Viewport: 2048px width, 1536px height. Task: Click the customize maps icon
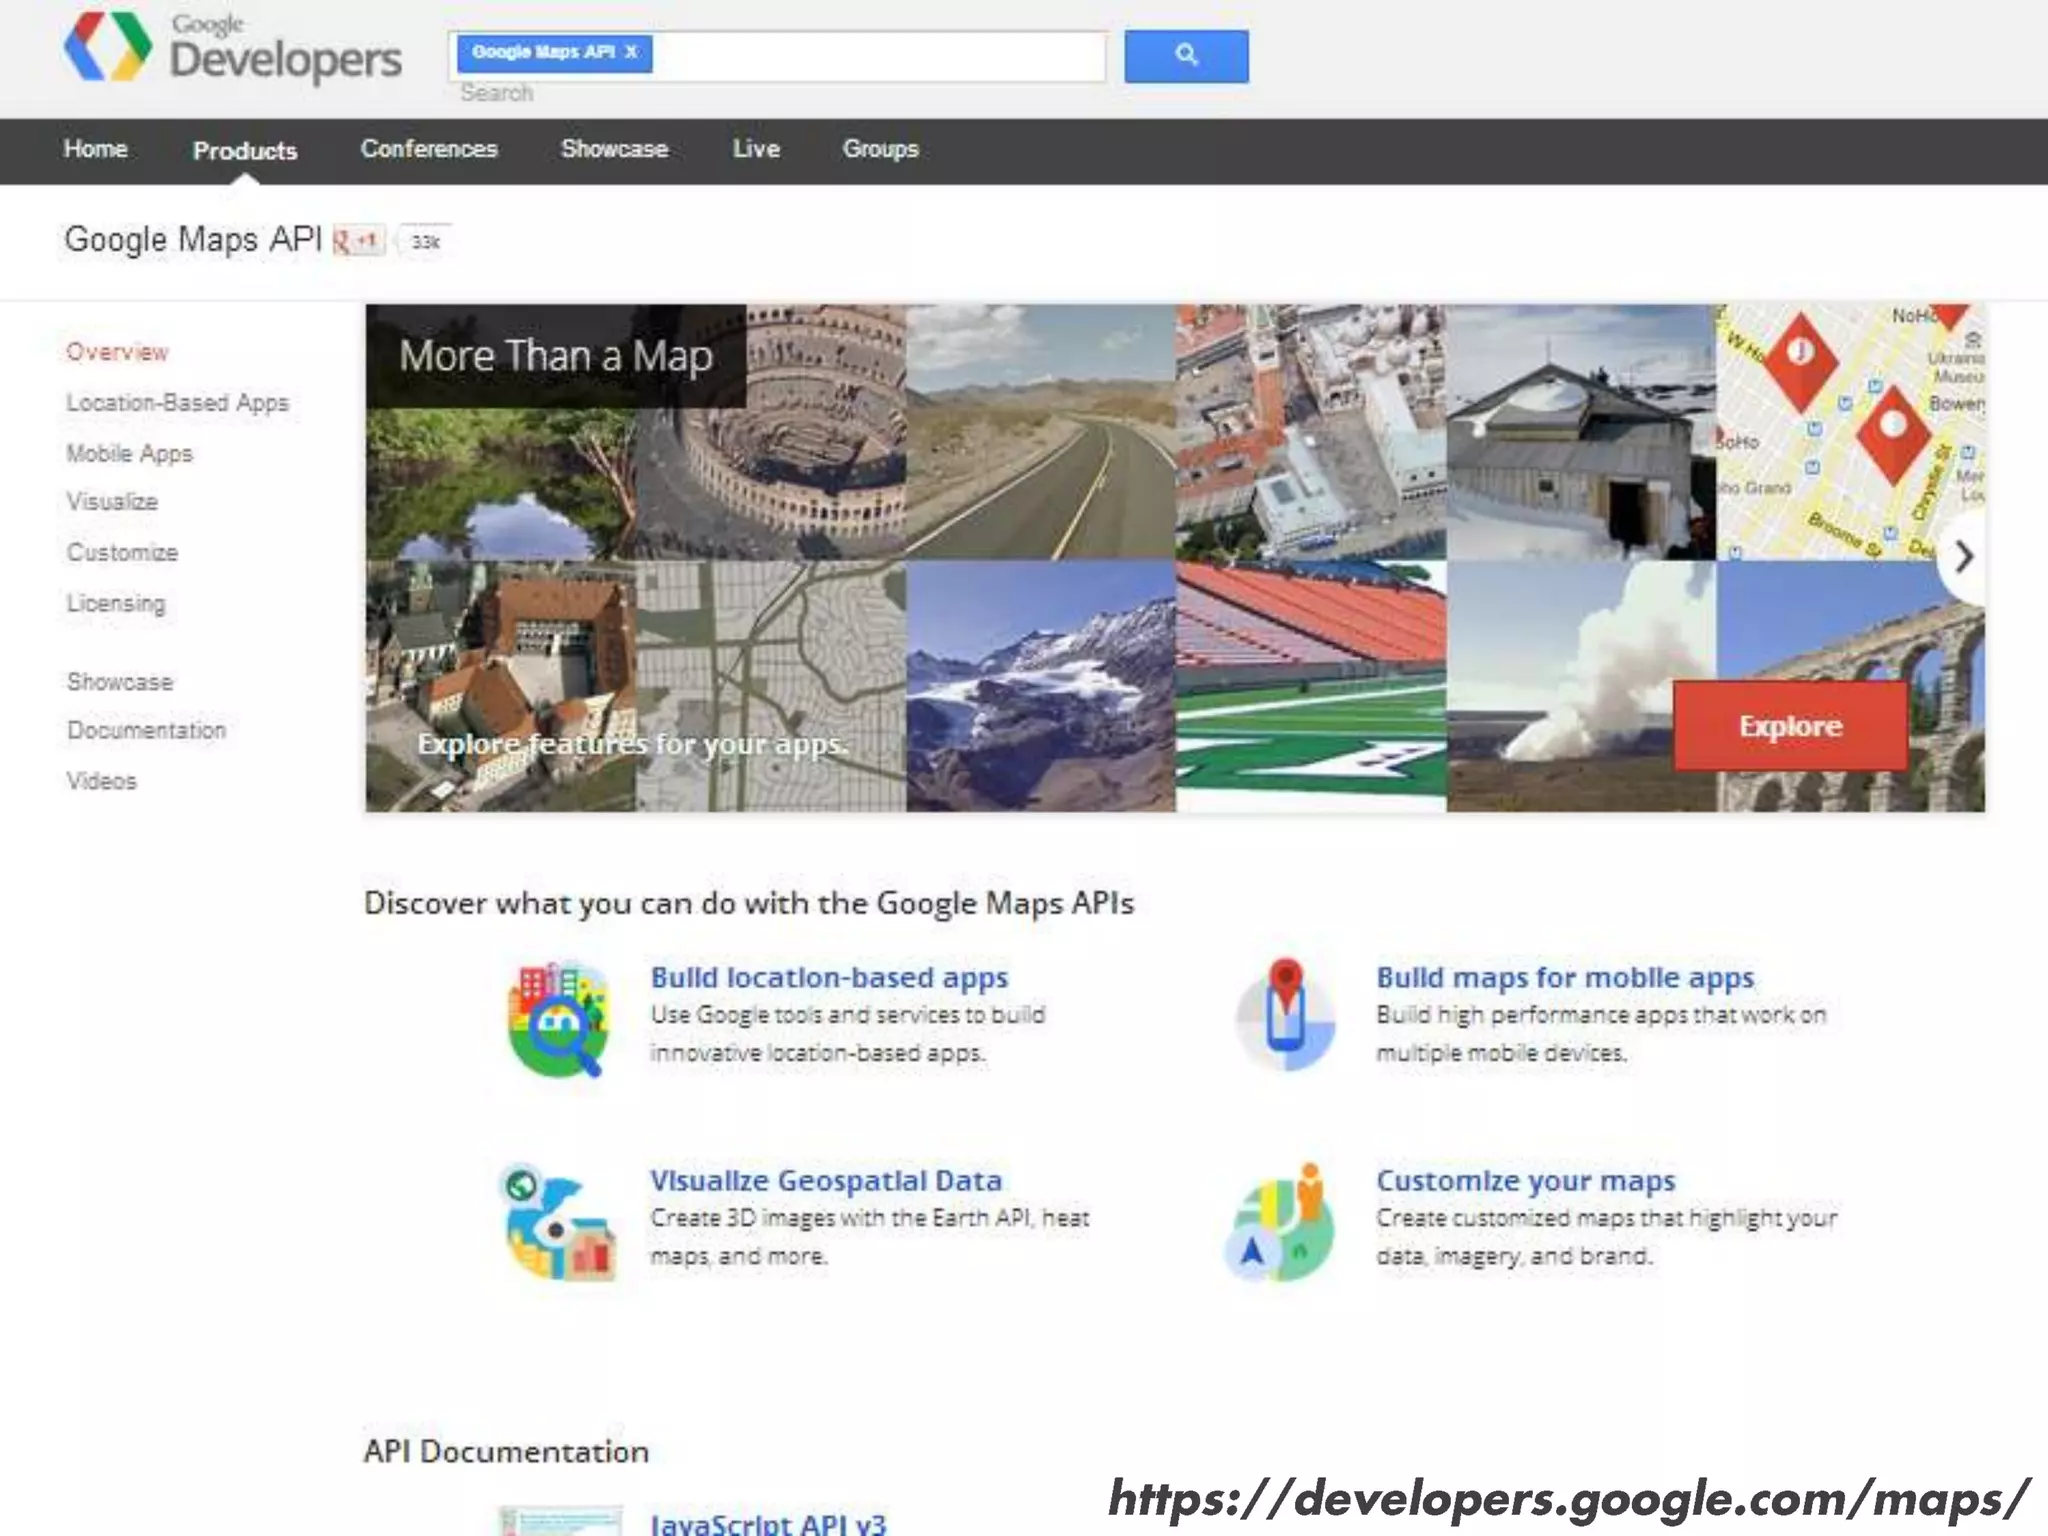click(x=1281, y=1222)
